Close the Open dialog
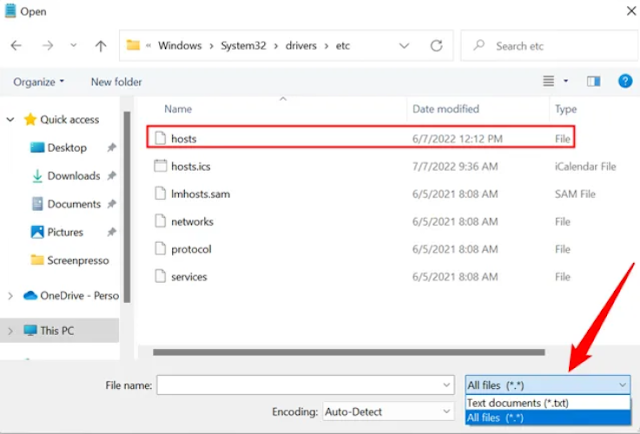The width and height of the screenshot is (640, 434). (631, 11)
